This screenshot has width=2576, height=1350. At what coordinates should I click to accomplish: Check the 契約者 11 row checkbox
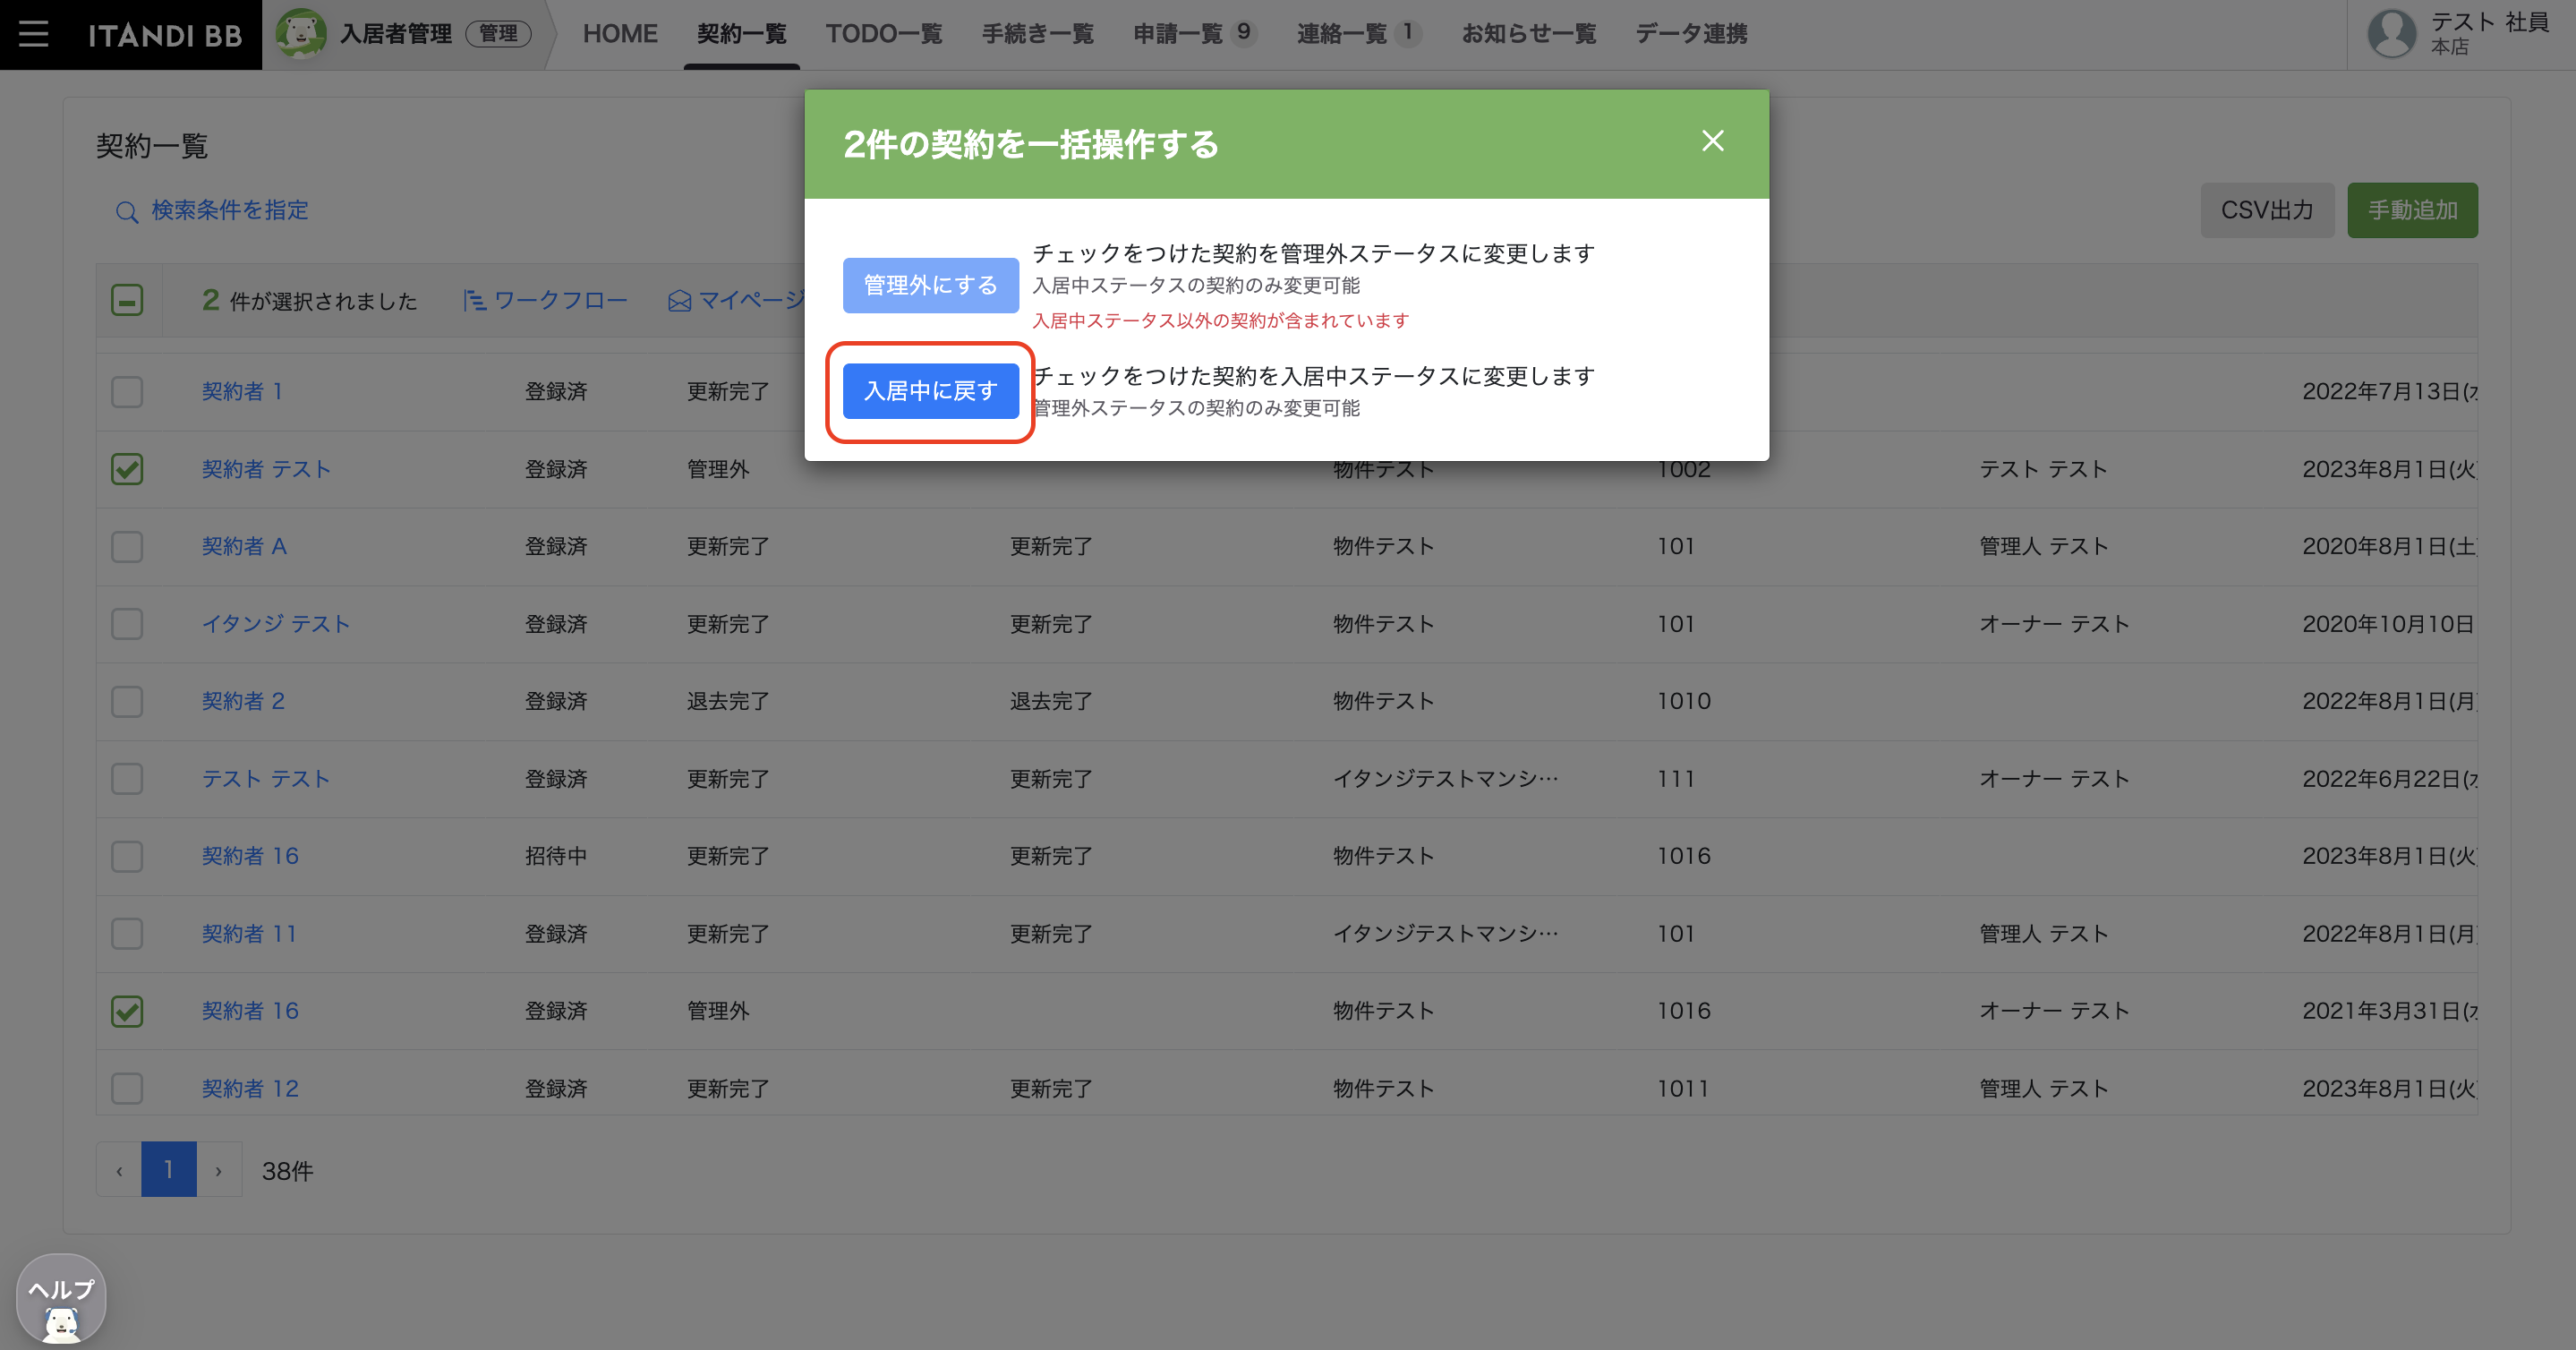tap(127, 934)
